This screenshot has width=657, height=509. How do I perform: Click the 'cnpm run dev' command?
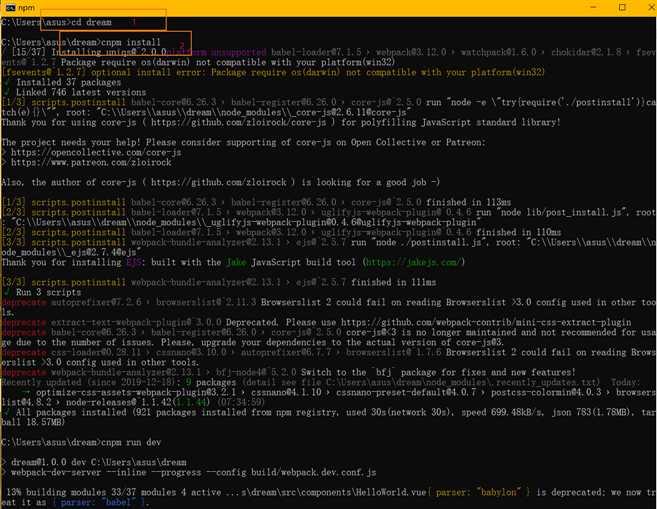(131, 442)
